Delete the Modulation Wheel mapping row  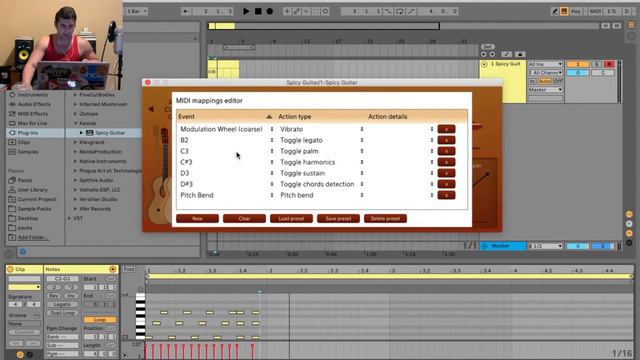(446, 129)
